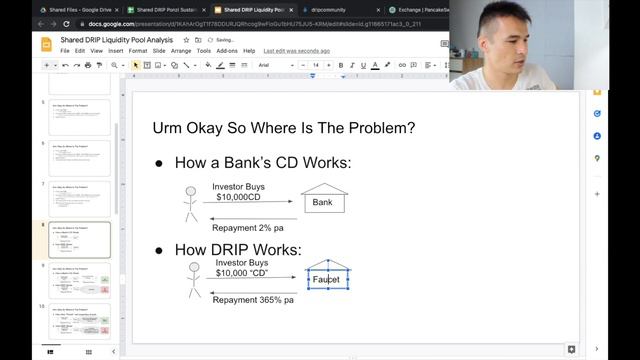Screen dimensions: 640x360
Task: Open the Arrange menu
Action: (181, 51)
